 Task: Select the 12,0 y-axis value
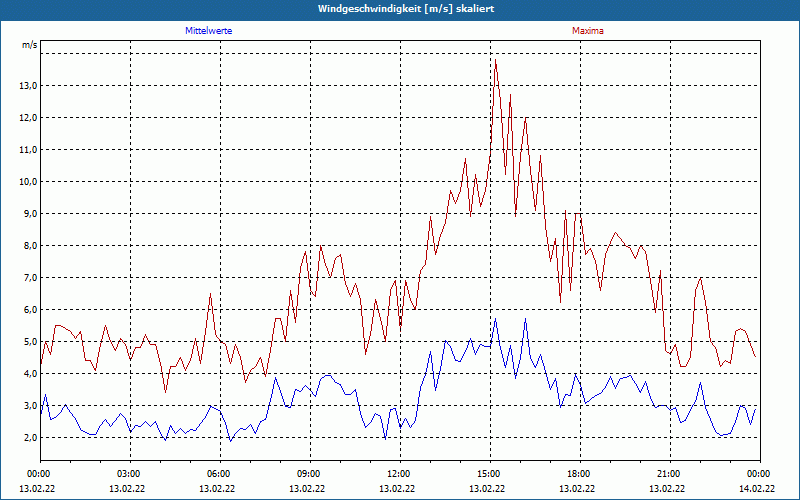28,118
